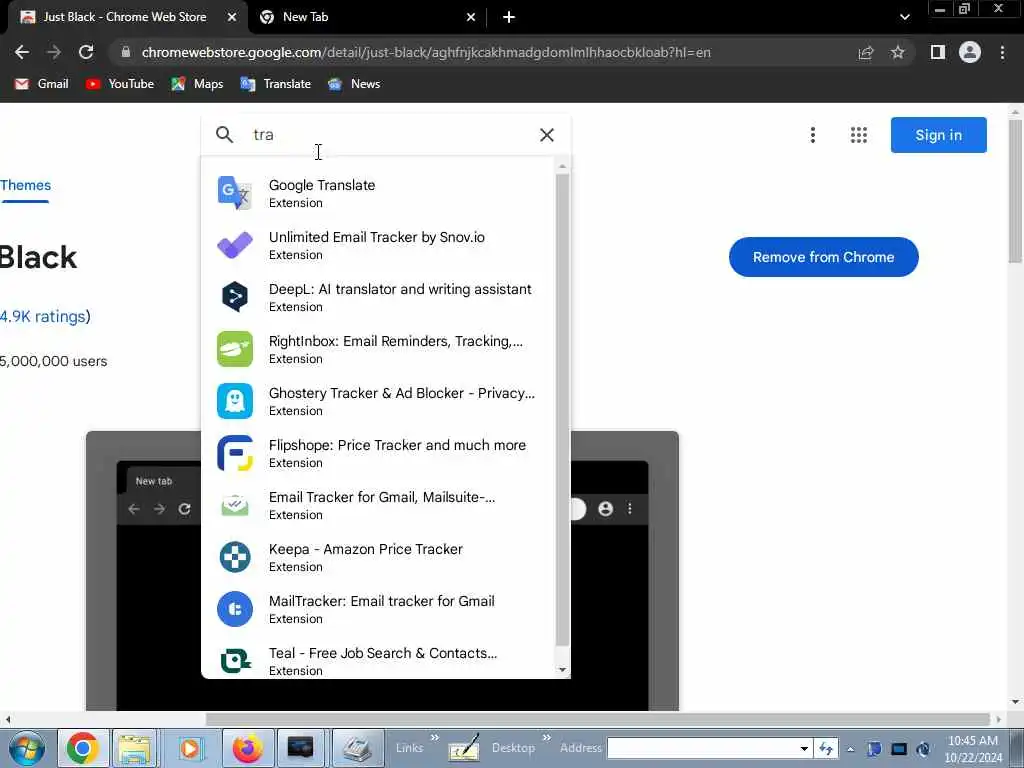The width and height of the screenshot is (1024, 768).
Task: Click the Teal job search icon
Action: (234, 661)
